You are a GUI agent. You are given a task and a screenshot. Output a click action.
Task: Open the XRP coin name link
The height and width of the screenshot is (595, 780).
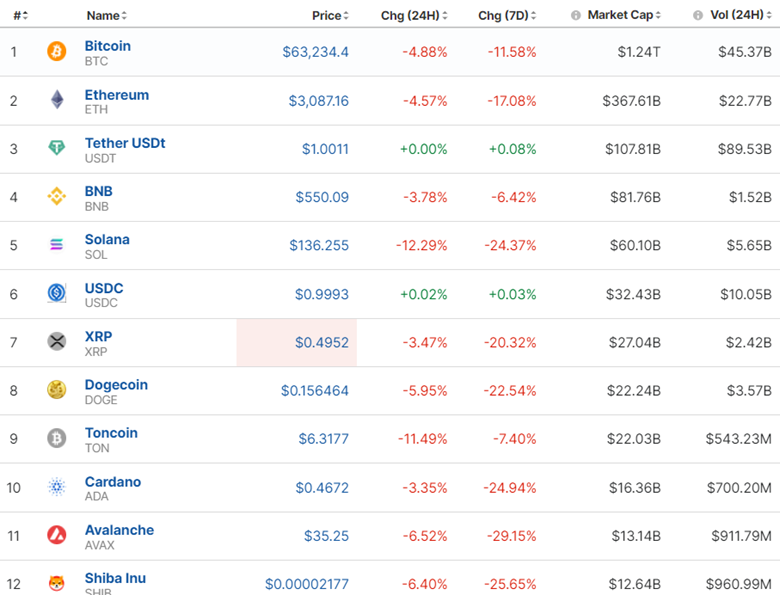(98, 336)
